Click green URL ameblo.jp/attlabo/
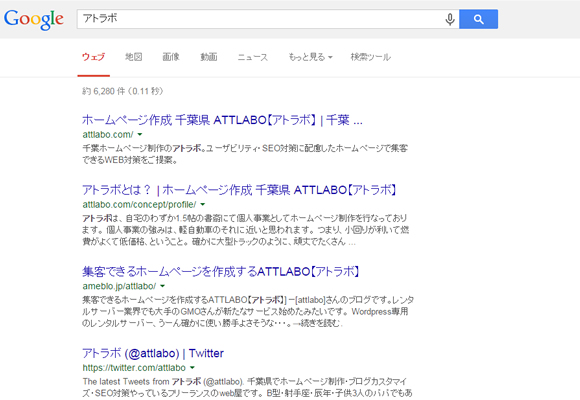 [119, 286]
